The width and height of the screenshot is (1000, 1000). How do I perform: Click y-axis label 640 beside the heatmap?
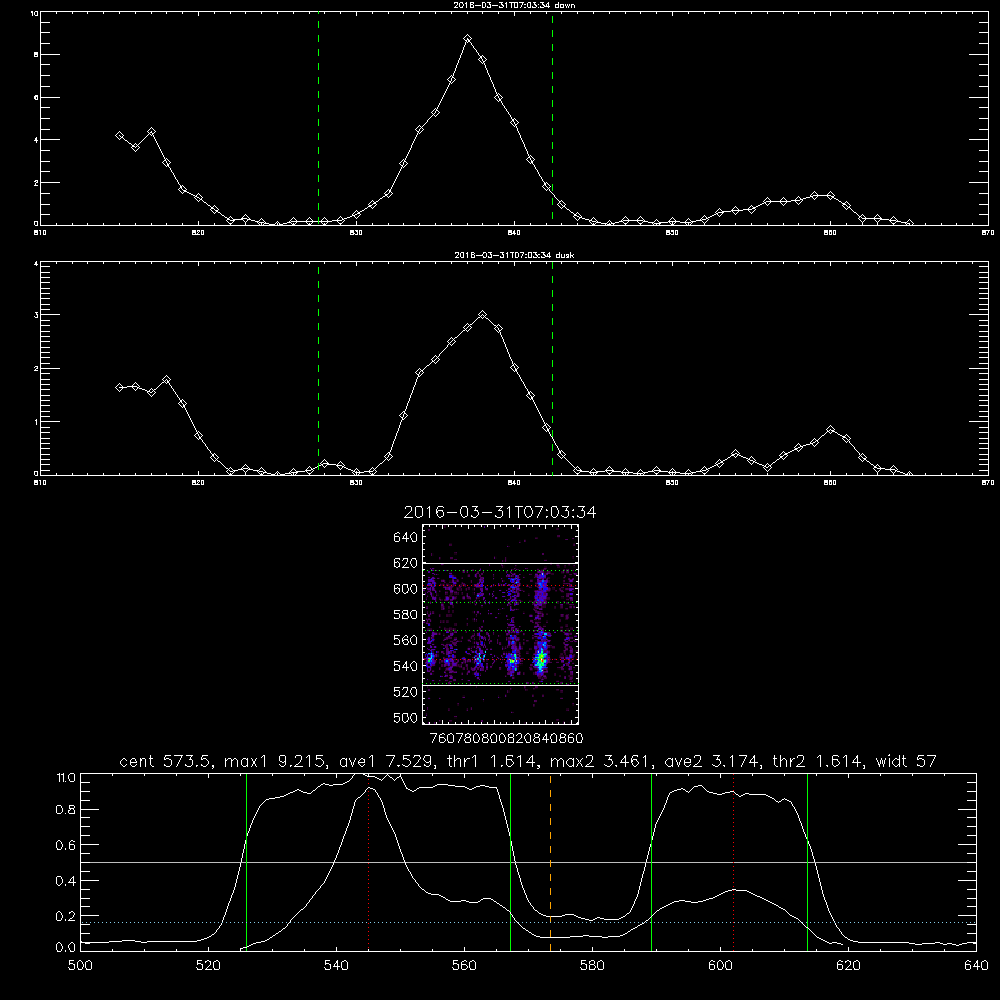click(406, 538)
